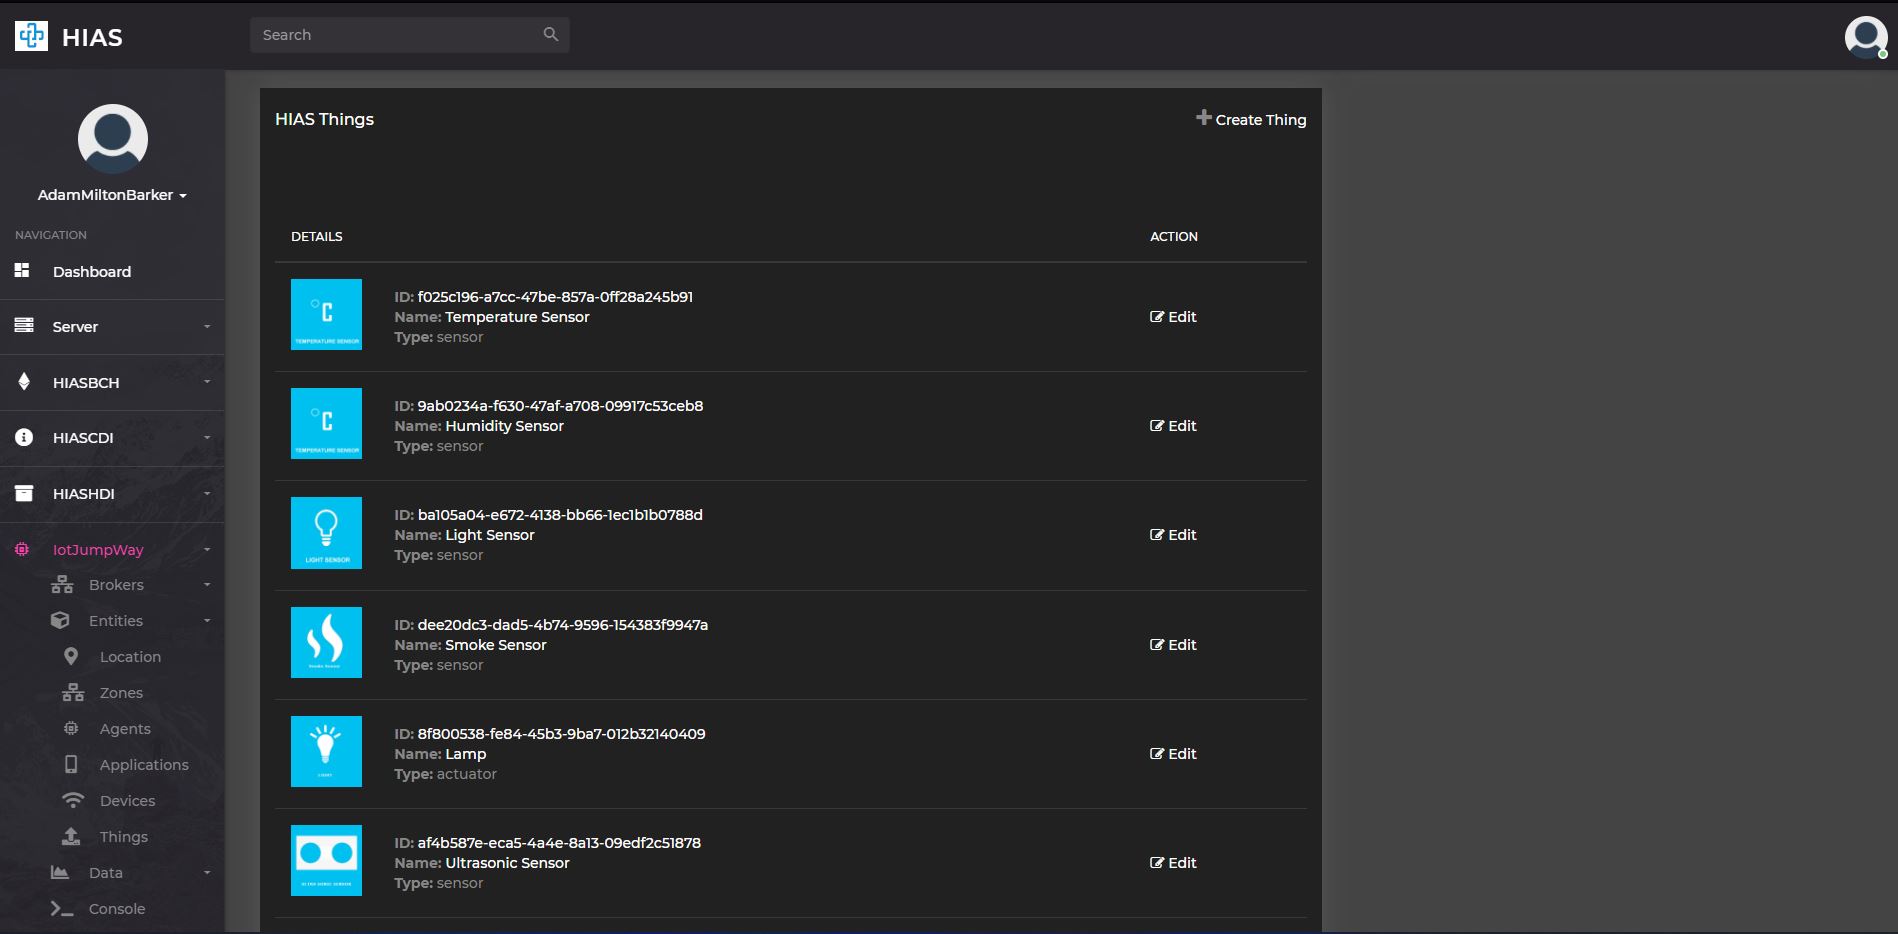Click the sidebar profile avatar picture
This screenshot has height=934, width=1898.
(x=113, y=138)
